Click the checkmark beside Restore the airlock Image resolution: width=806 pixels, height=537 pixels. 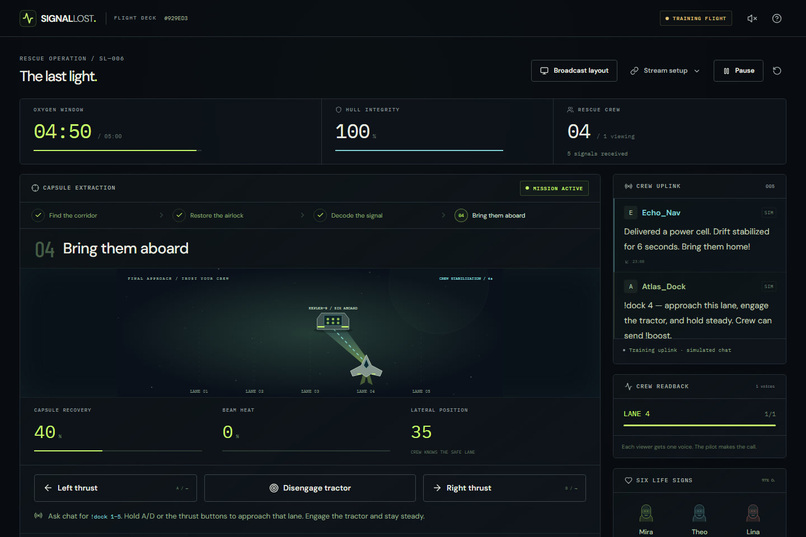(x=179, y=215)
